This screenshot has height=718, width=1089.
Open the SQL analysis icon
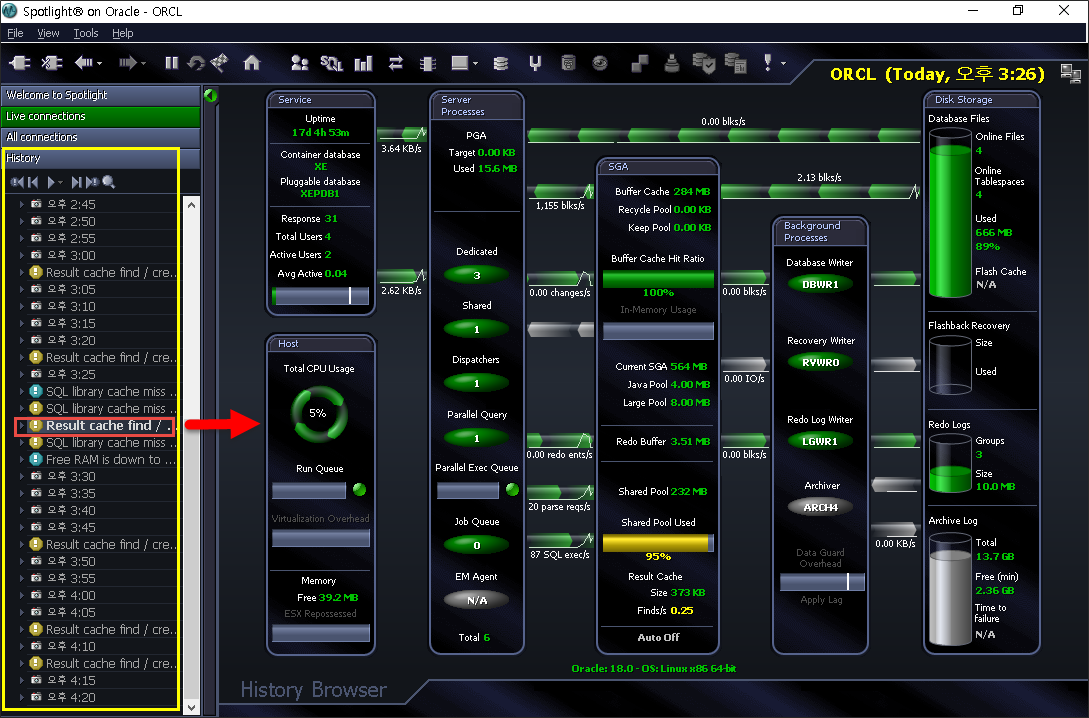(x=331, y=64)
